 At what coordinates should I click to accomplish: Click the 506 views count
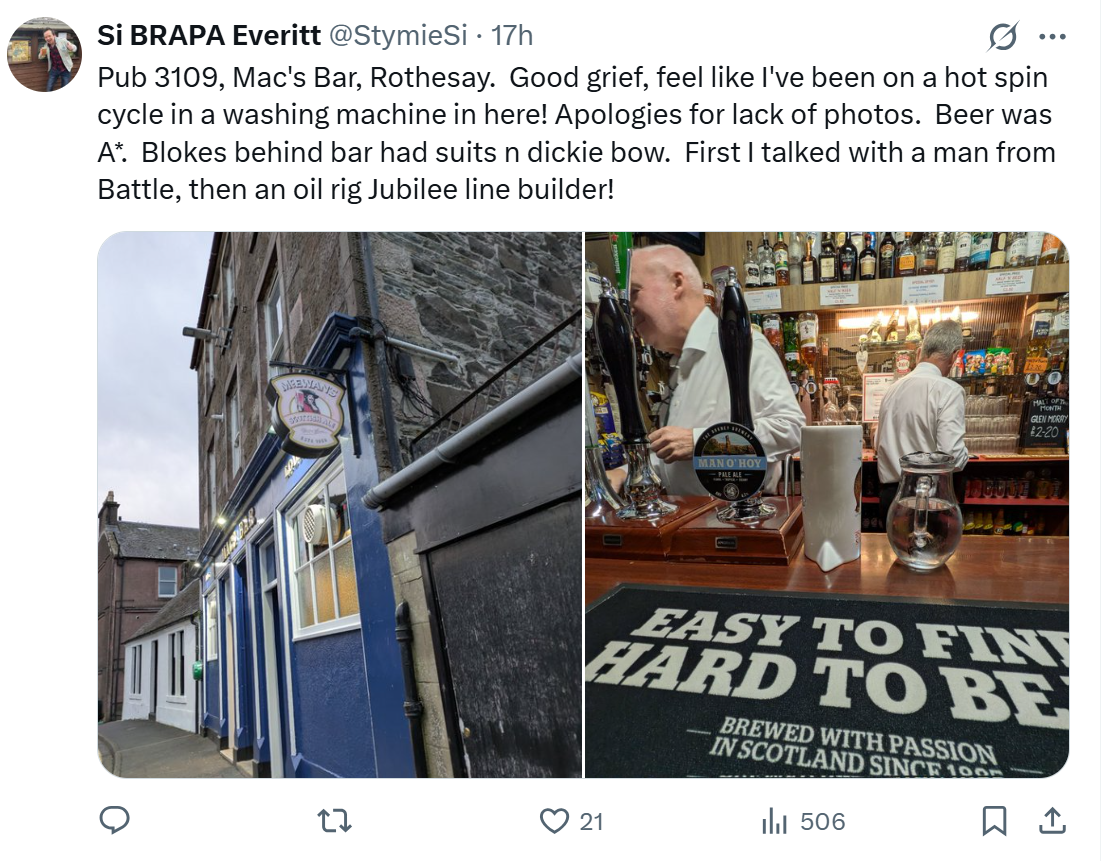[x=823, y=822]
